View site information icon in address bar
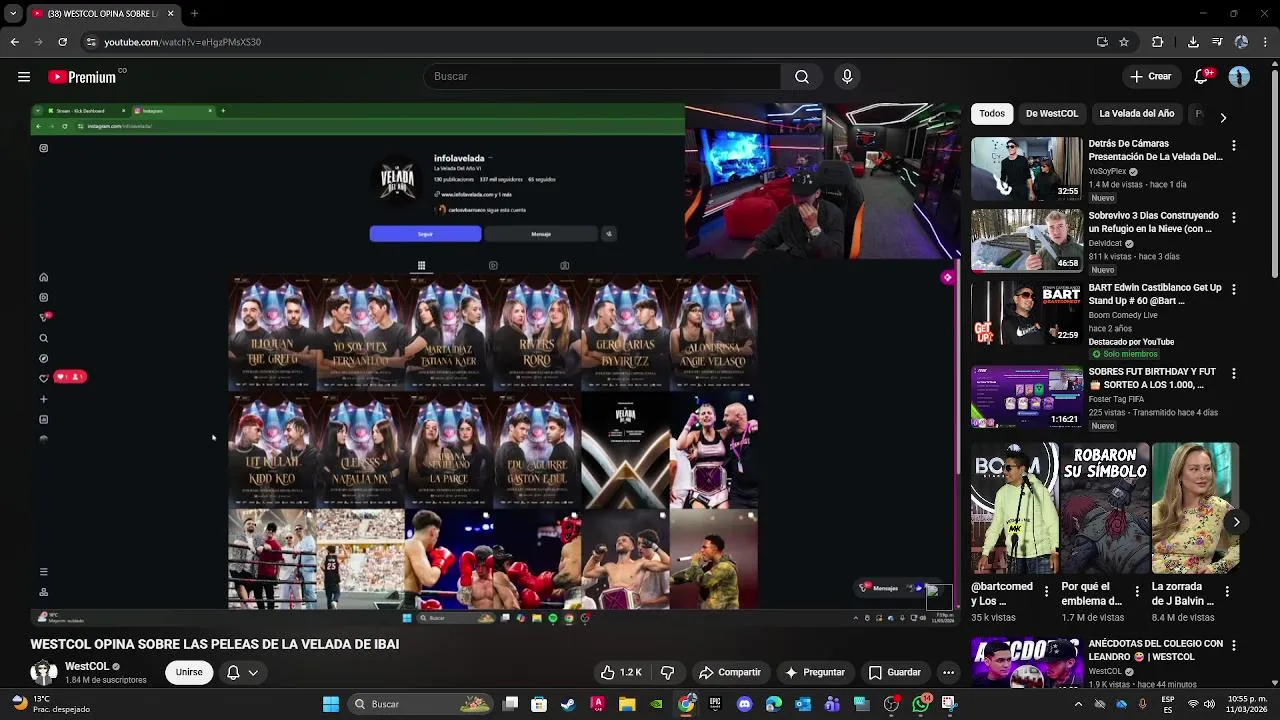 91,42
